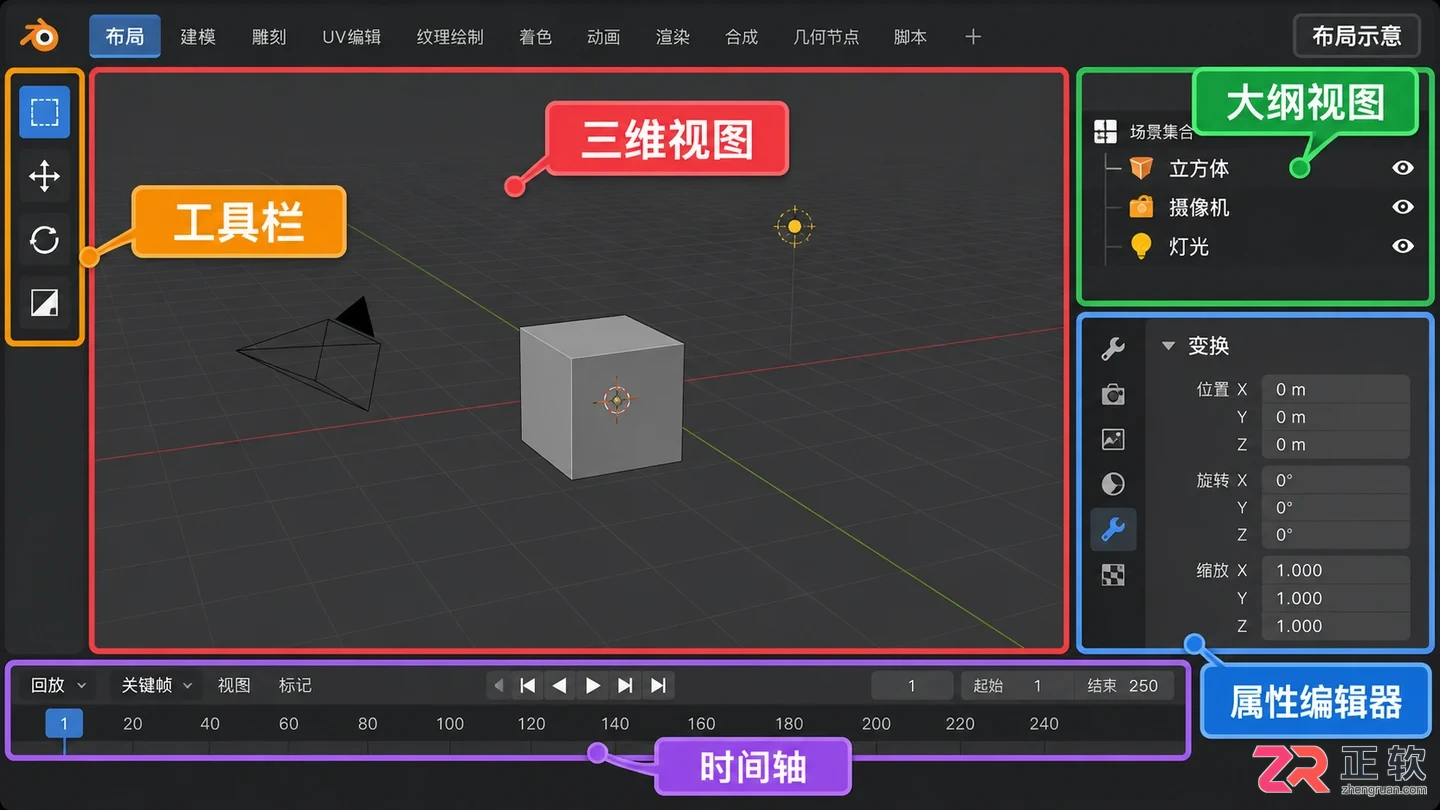Select the box select tool

(44, 112)
